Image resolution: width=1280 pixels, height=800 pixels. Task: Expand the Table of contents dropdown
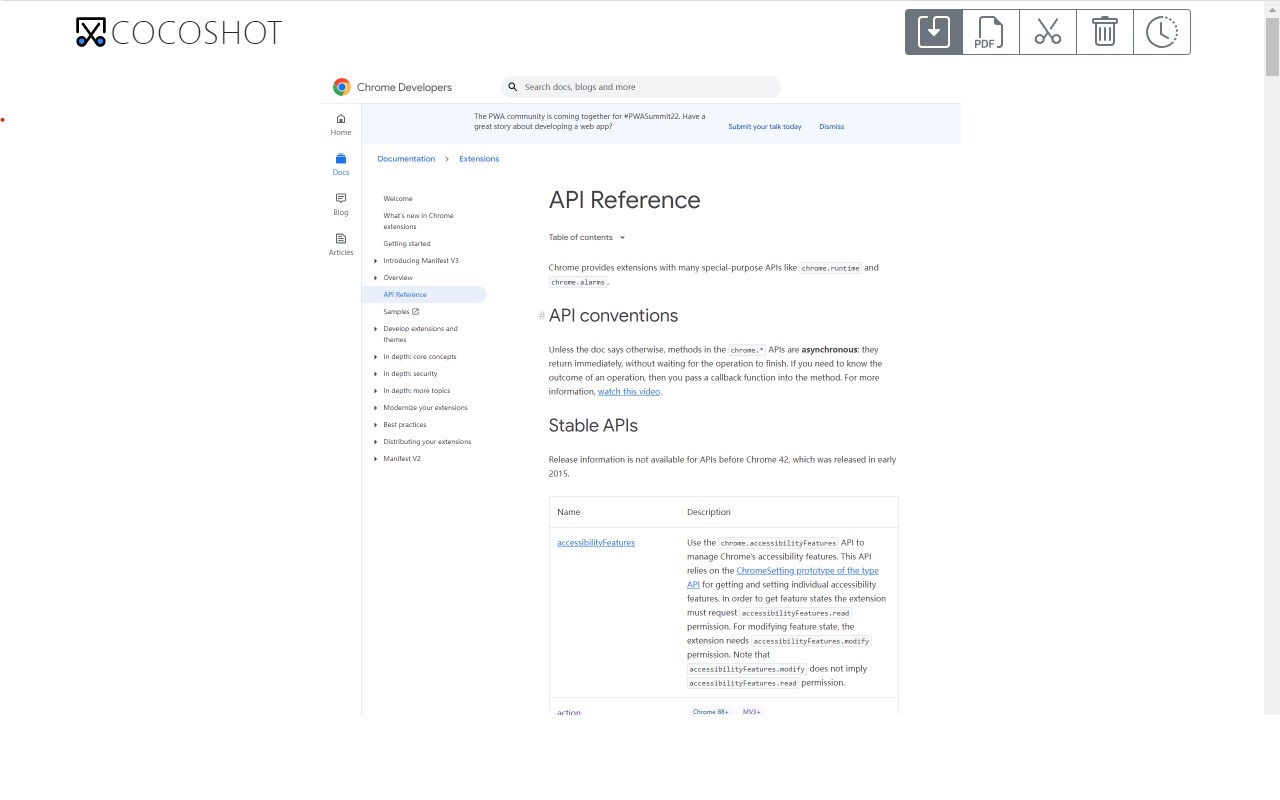coord(587,238)
